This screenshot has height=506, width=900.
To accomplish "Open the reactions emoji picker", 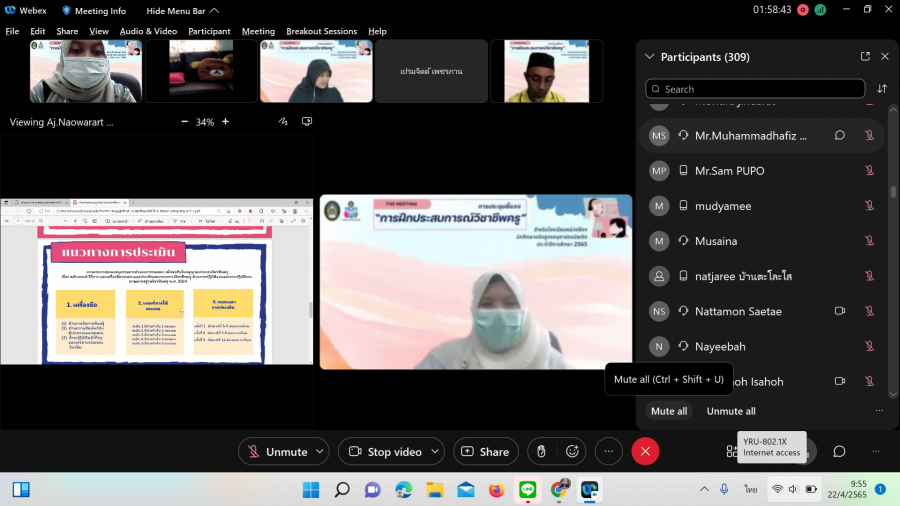I will point(572,452).
